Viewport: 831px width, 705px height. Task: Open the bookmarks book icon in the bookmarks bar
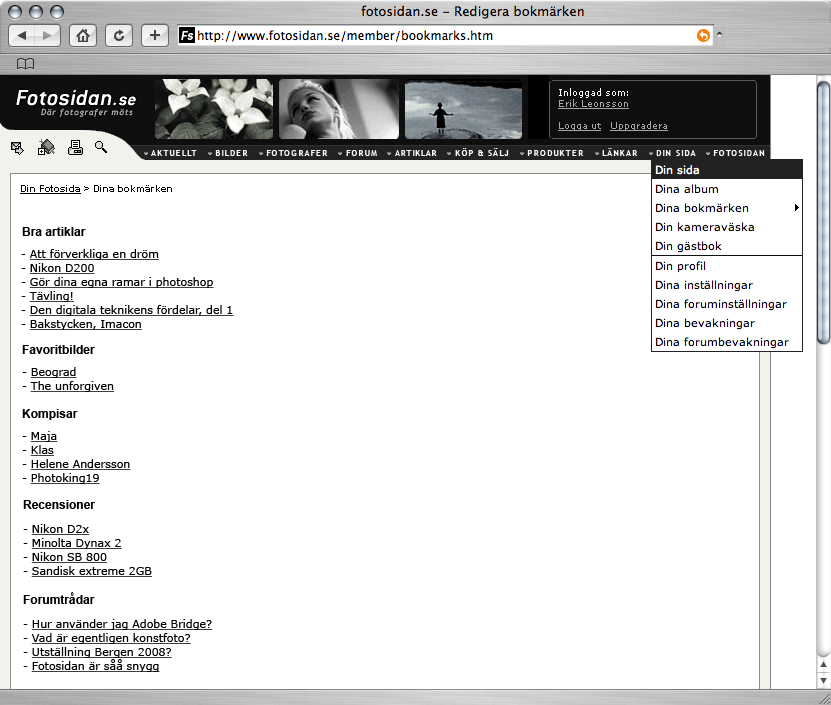point(25,64)
